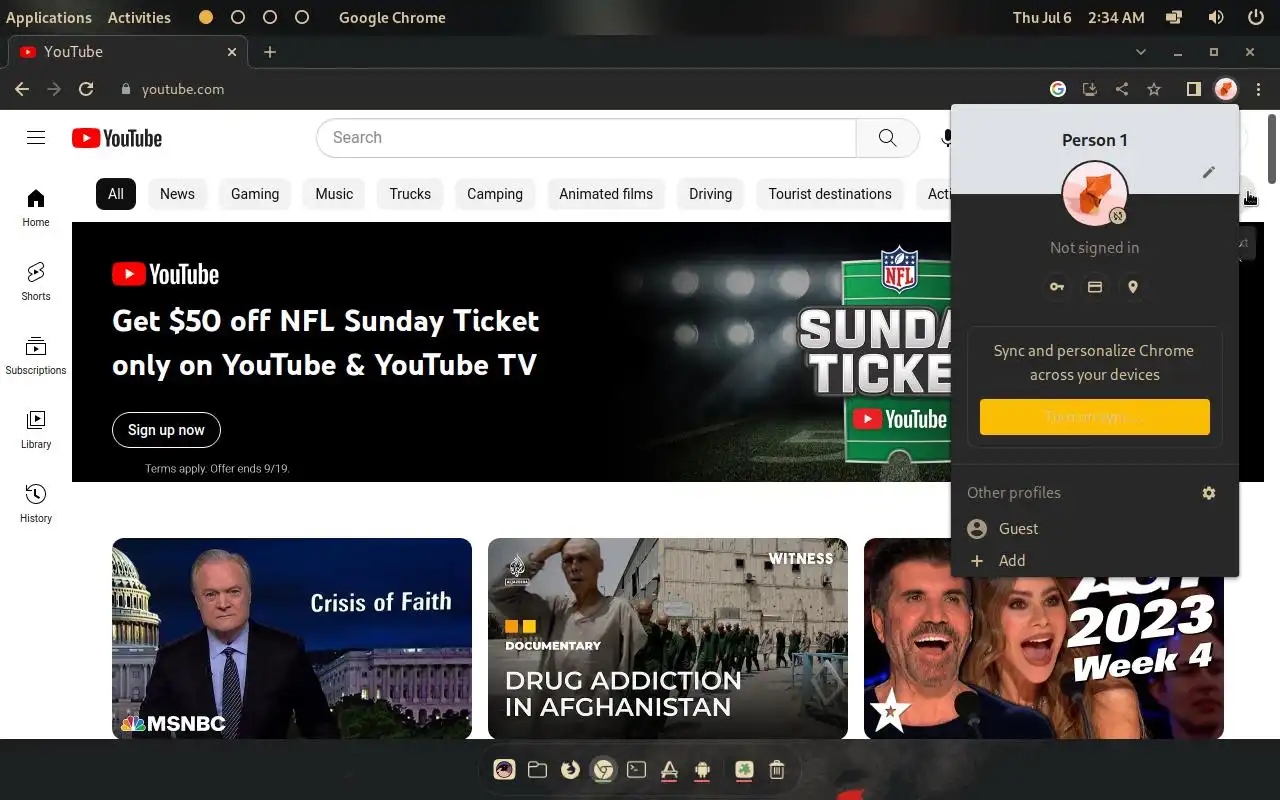
Task: Click the Turn on sync button
Action: click(x=1095, y=417)
